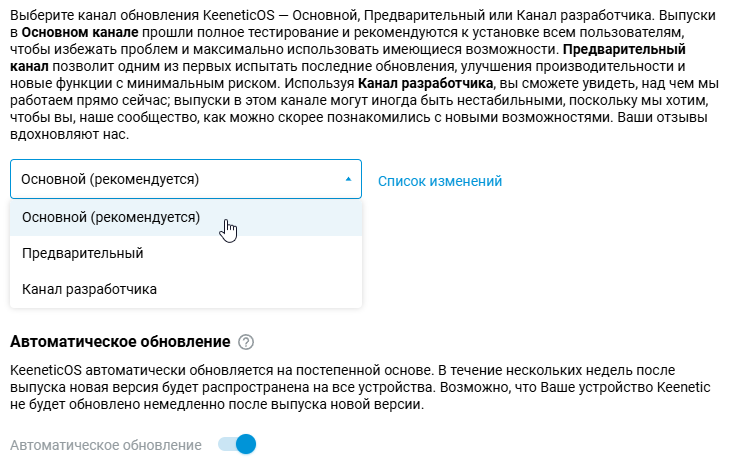Select Основной (рекомендуется) in the dropdown list
730x466 pixels.
pyautogui.click(x=112, y=217)
